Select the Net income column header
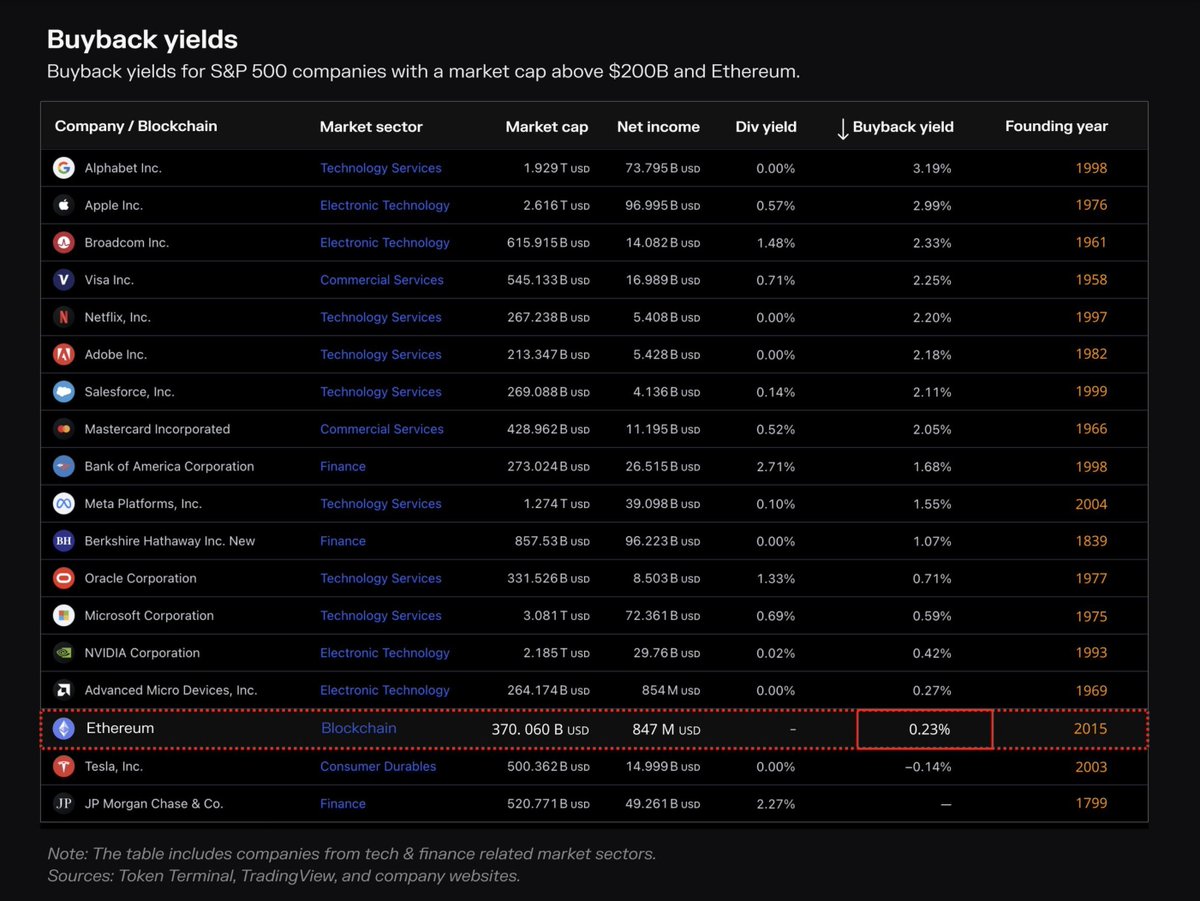This screenshot has width=1200, height=901. point(658,127)
